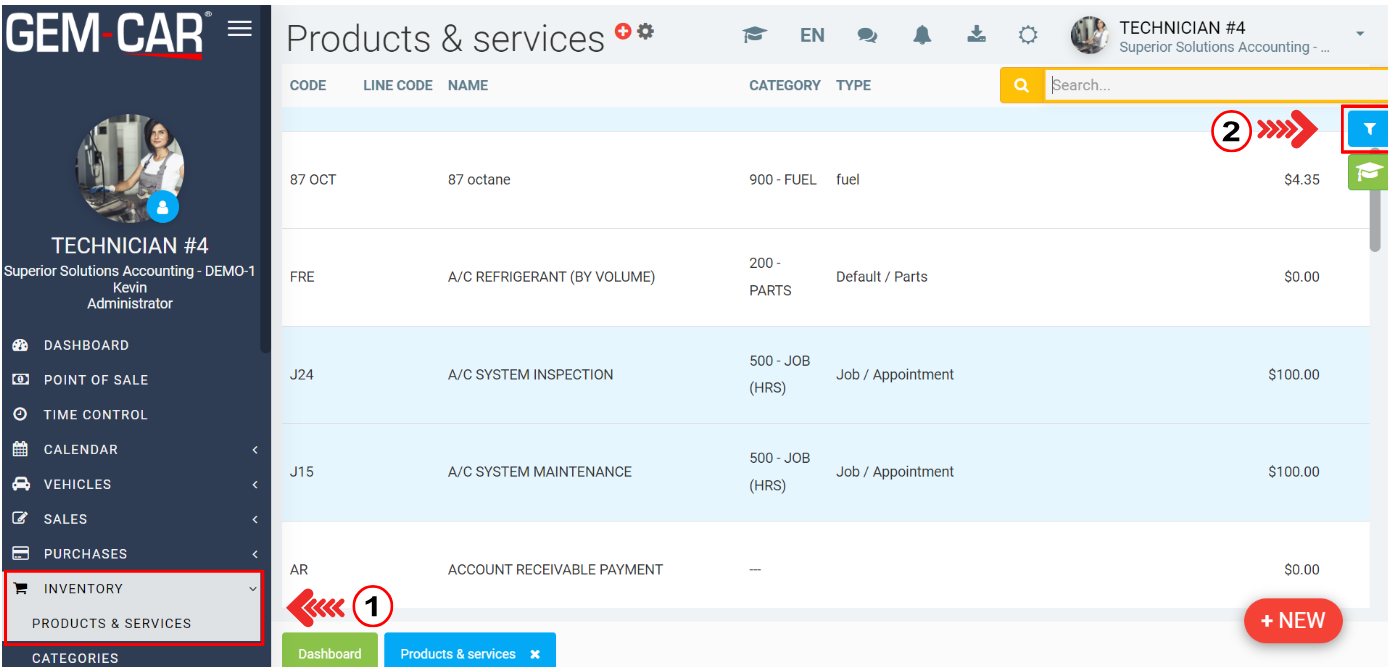Click the red plus icon beside page title
The width and height of the screenshot is (1388, 669).
pyautogui.click(x=623, y=31)
